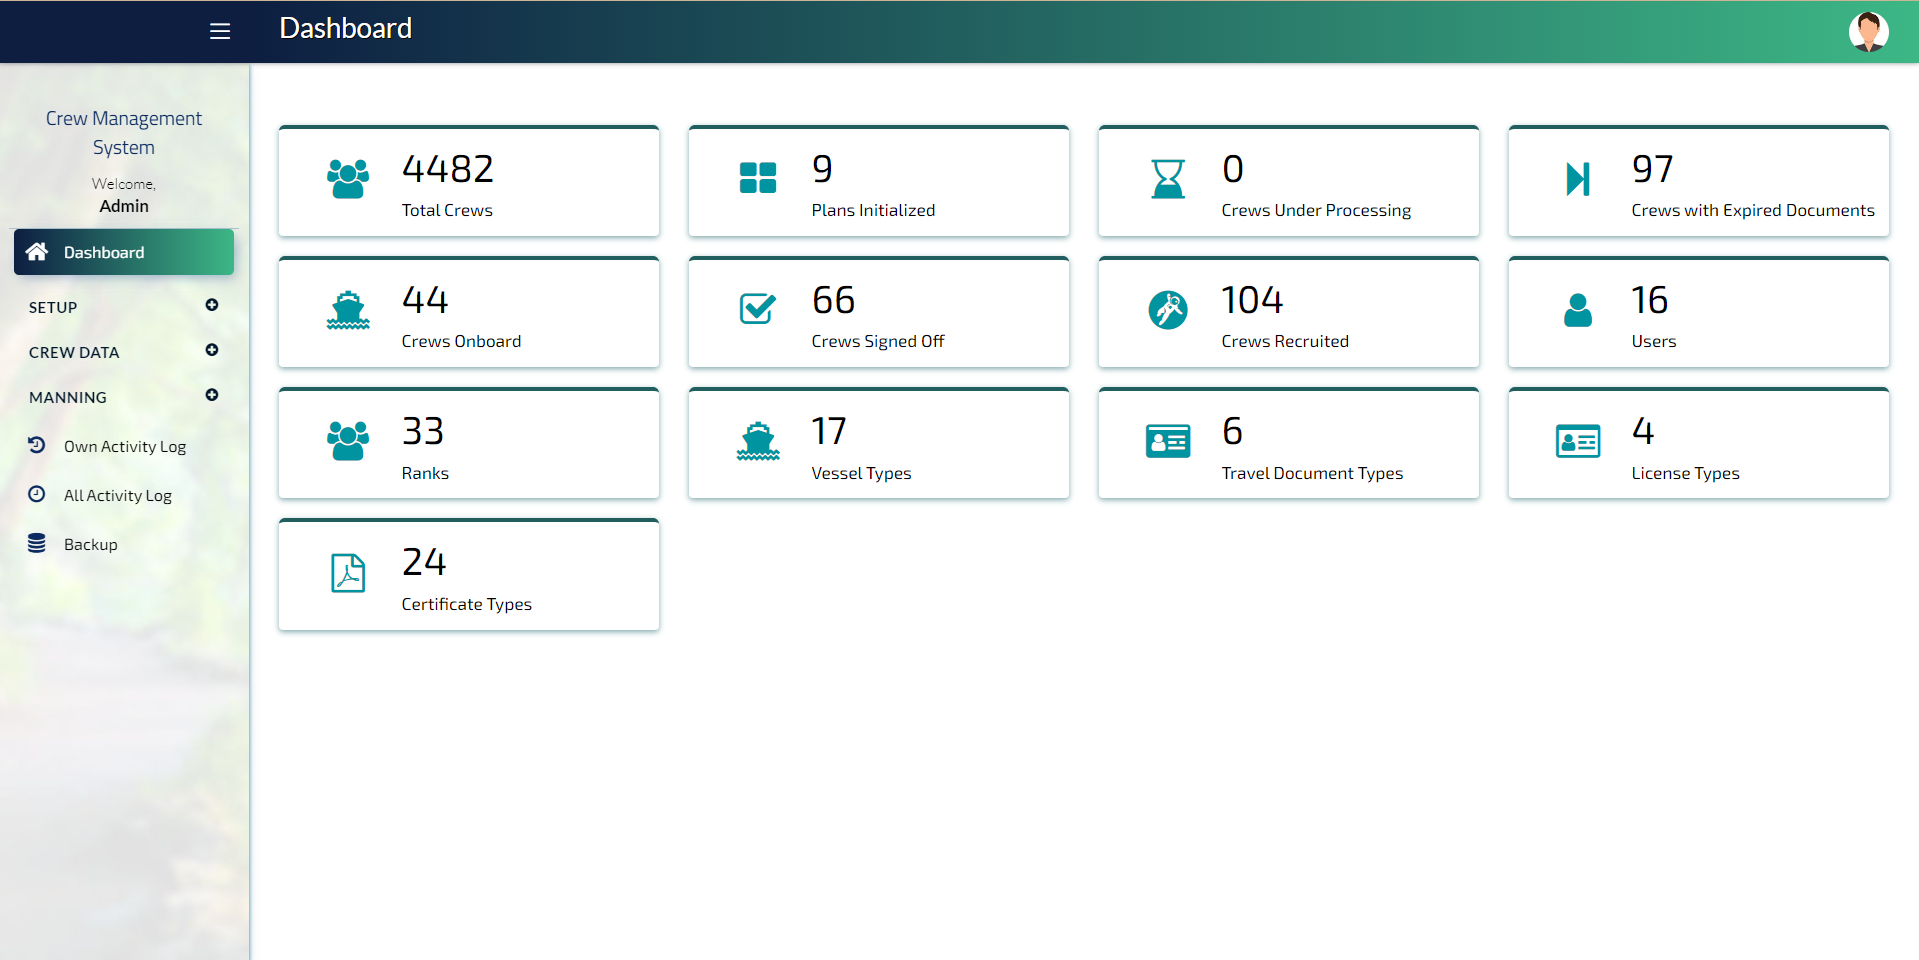The width and height of the screenshot is (1919, 960).
Task: Open Own Activity Log
Action: pyautogui.click(x=124, y=447)
